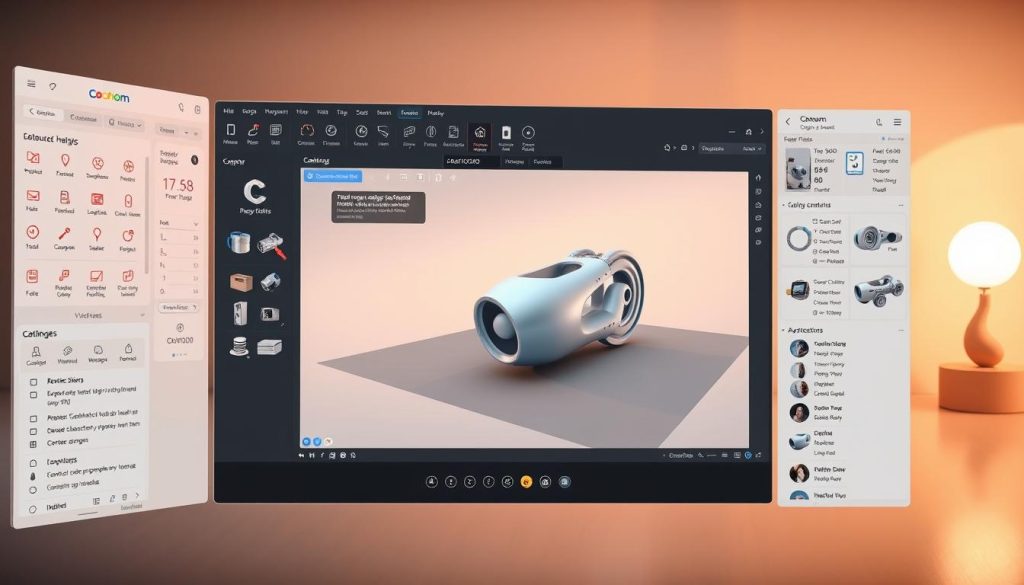Select the red brush icon in left panel grid

coord(64,234)
